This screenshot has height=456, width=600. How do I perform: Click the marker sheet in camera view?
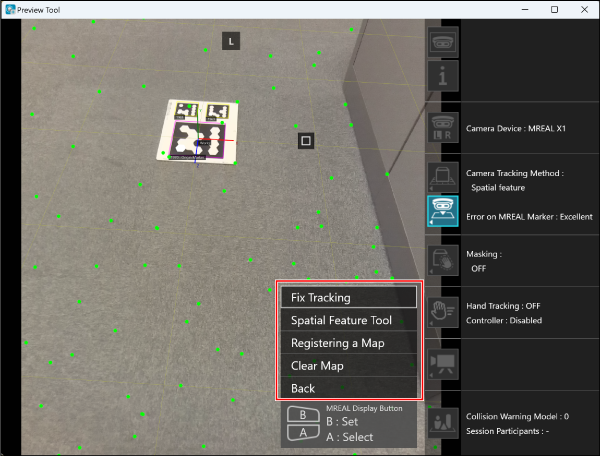197,132
